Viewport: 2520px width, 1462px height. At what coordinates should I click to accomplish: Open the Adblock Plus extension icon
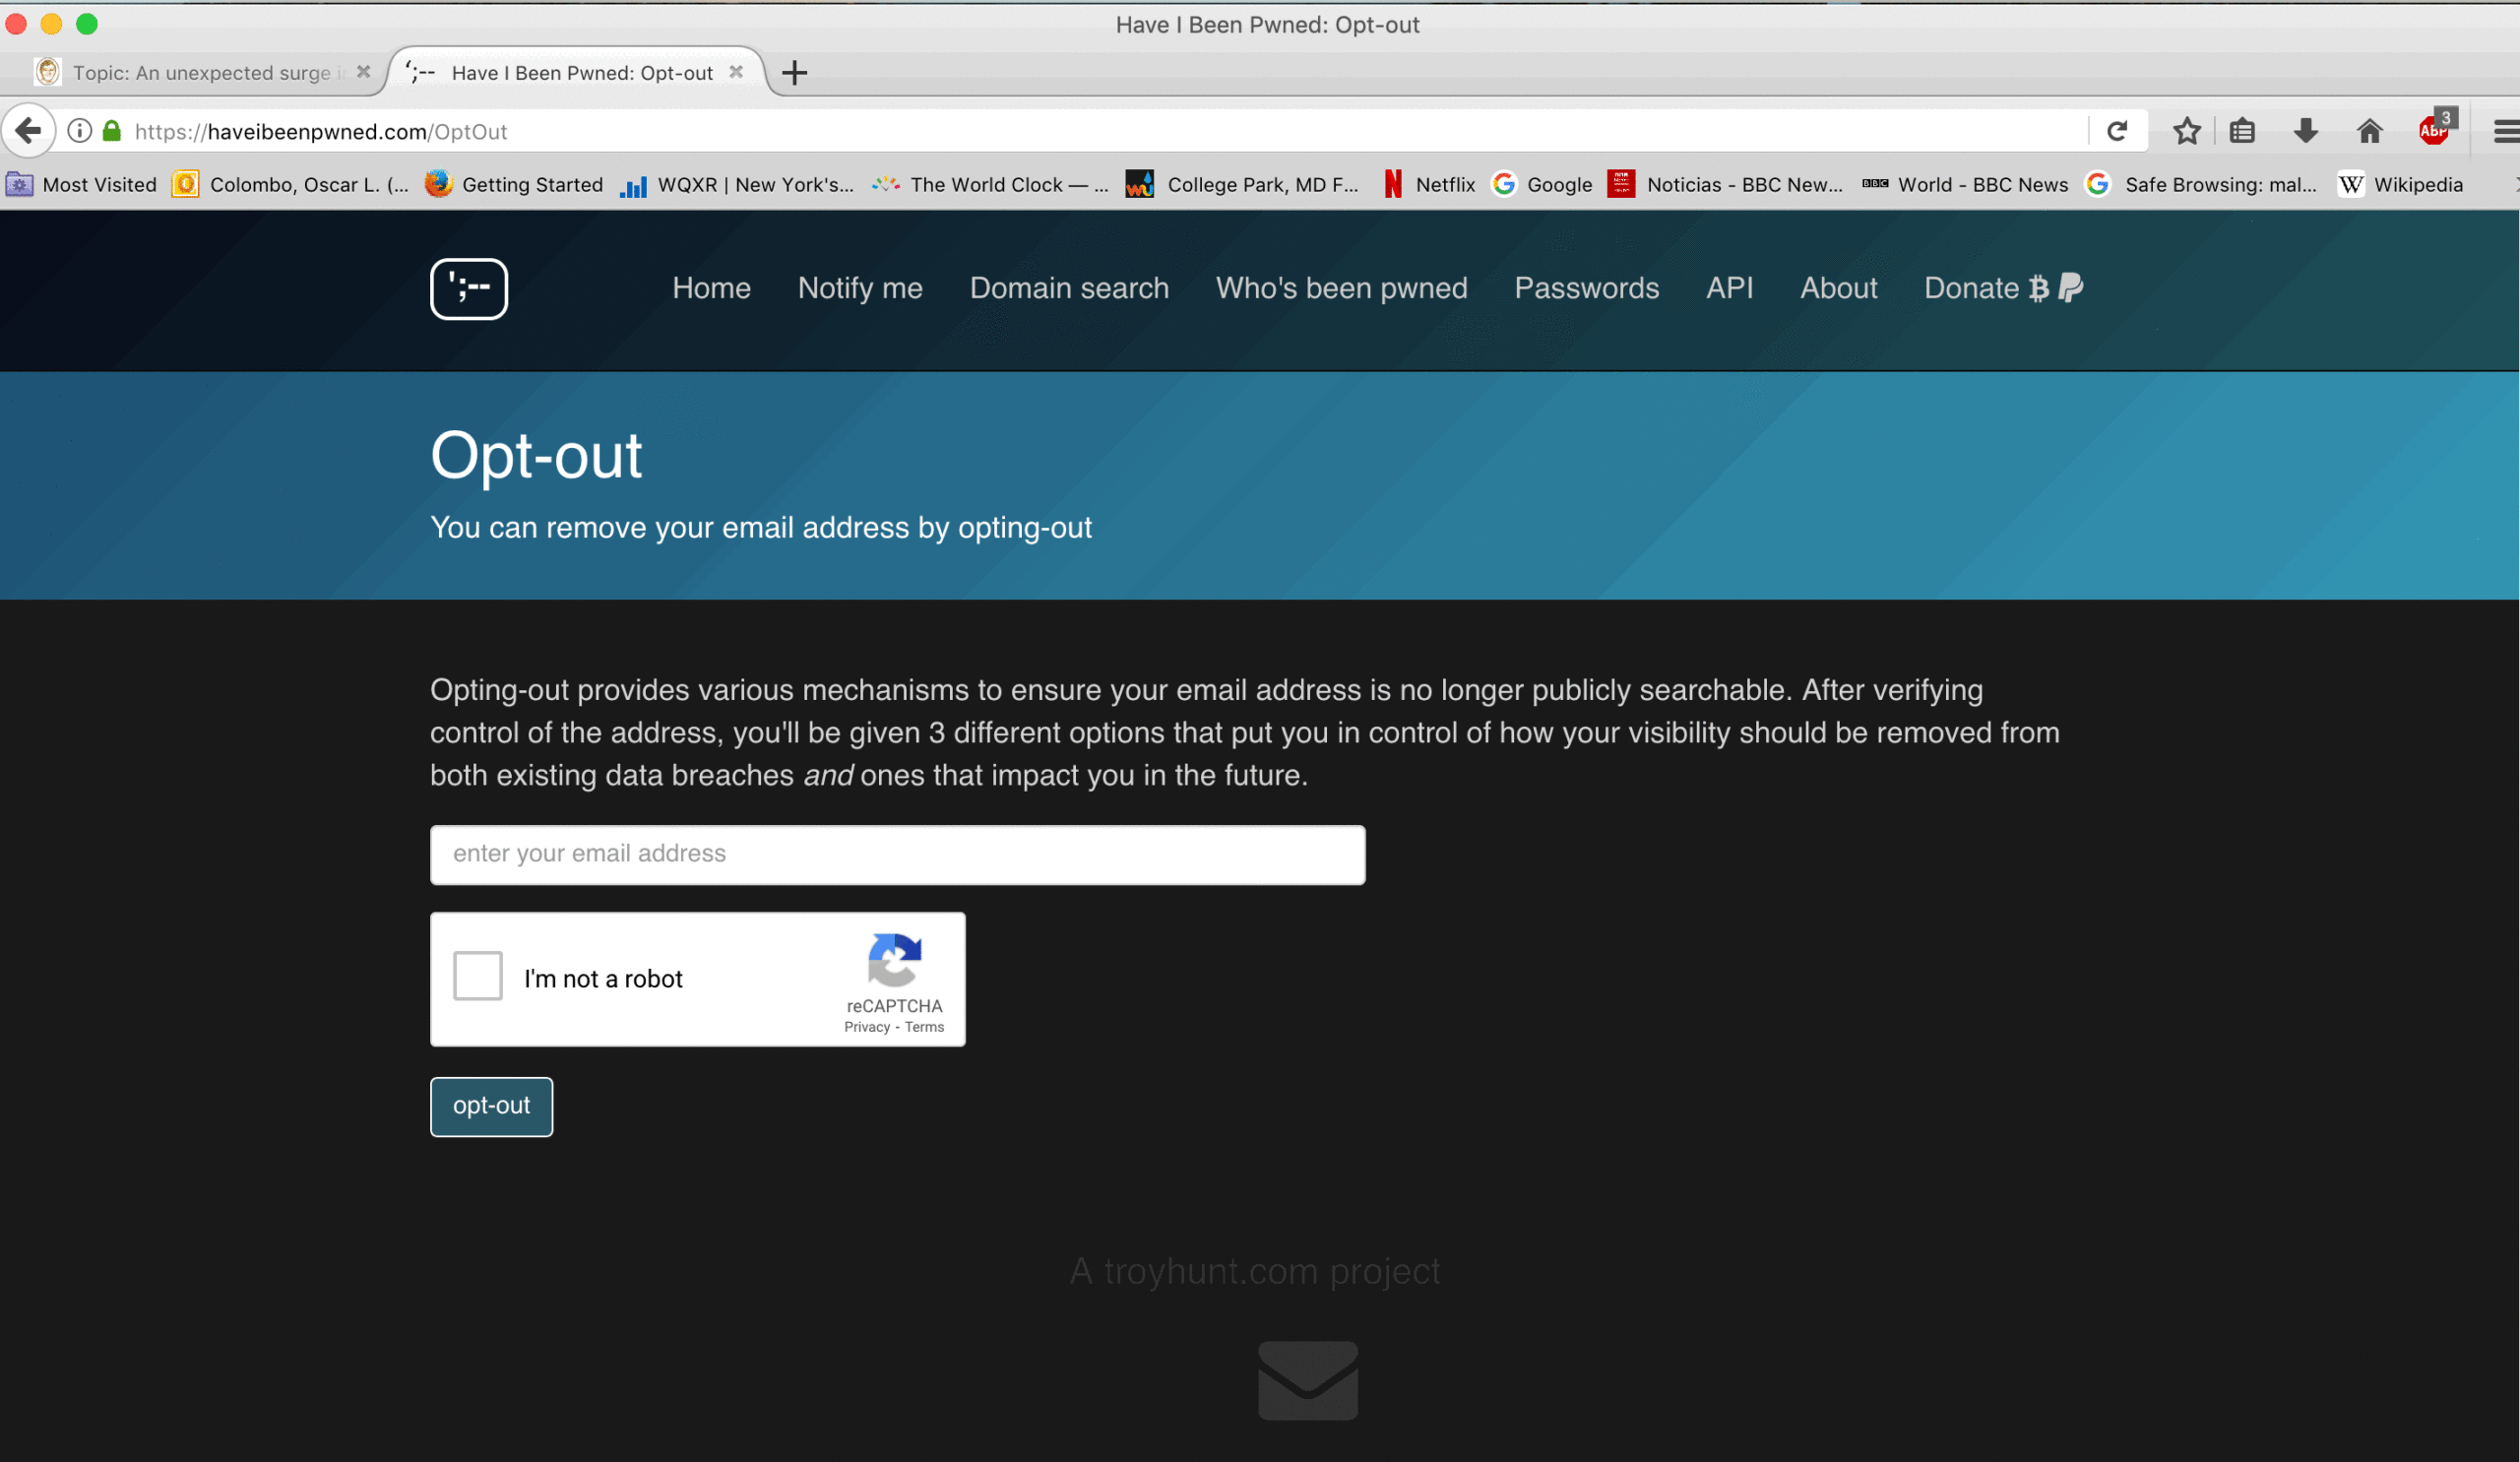coord(2433,130)
